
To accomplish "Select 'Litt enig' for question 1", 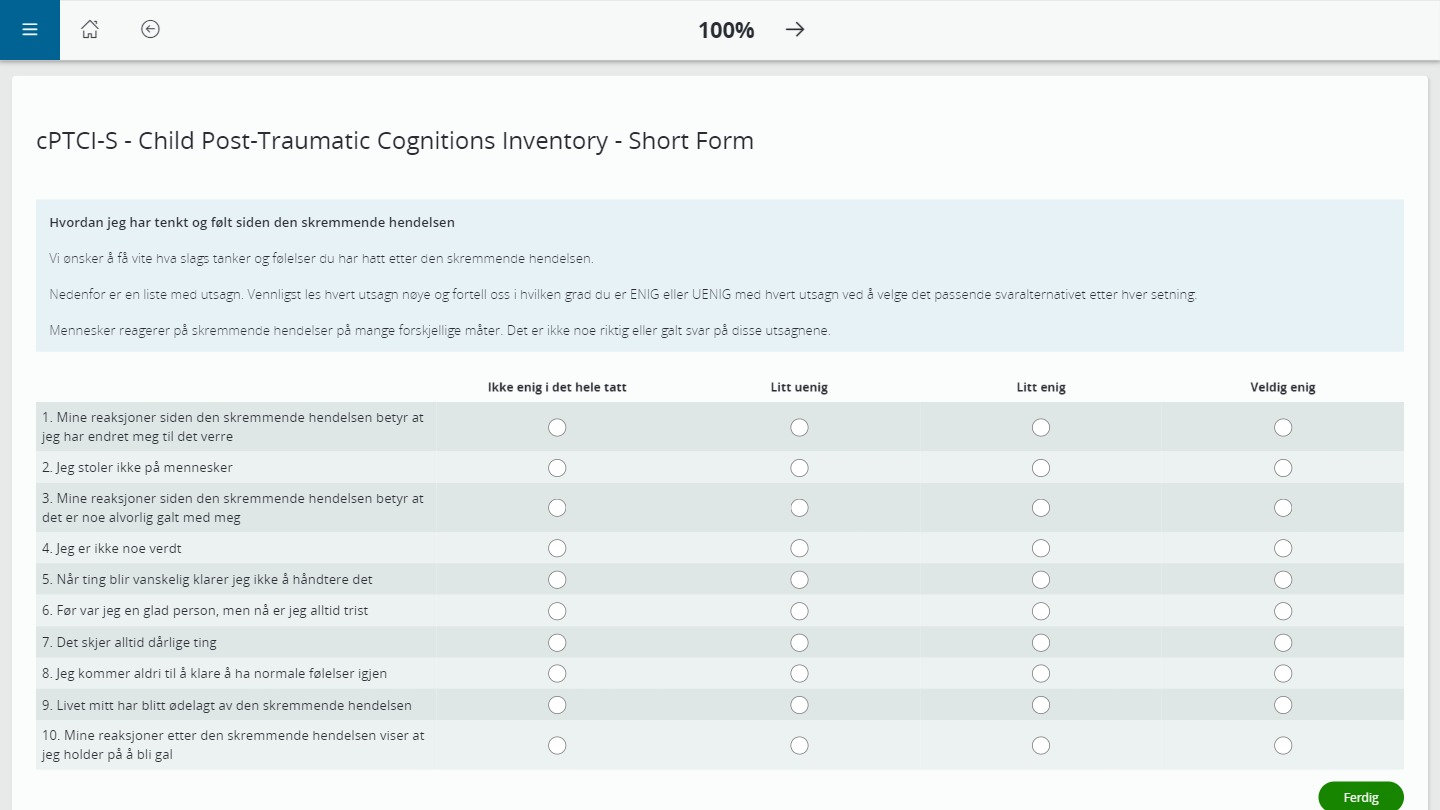I will pyautogui.click(x=1041, y=427).
